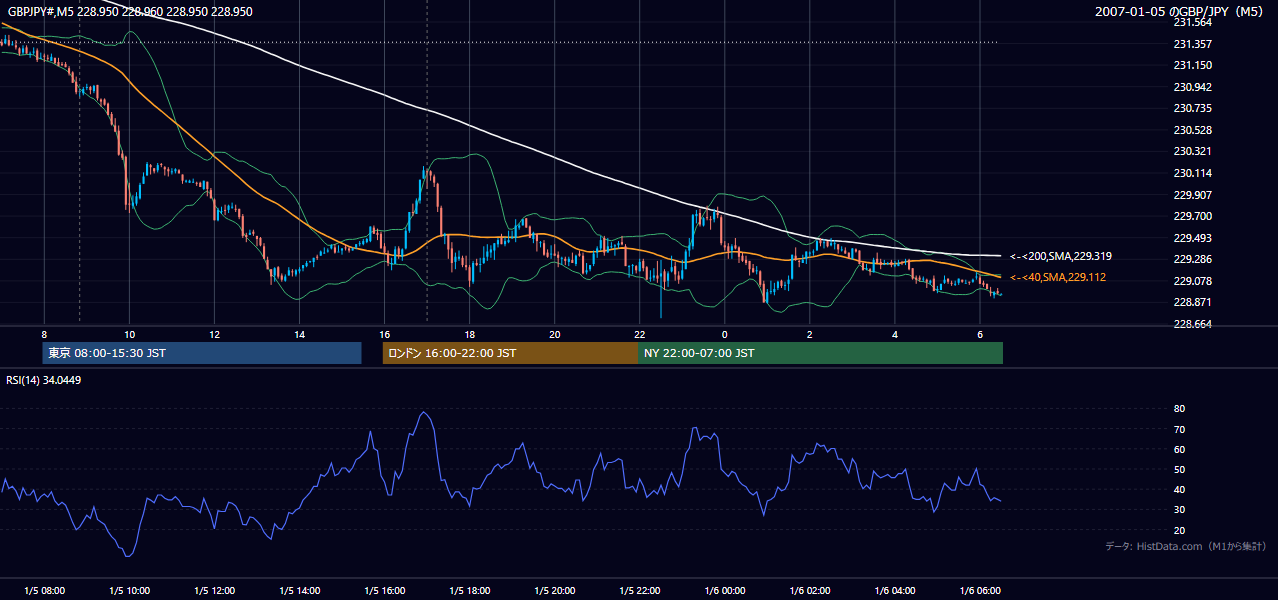Viewport: 1278px width, 600px height.
Task: Click price level 231.357 on the axis
Action: coord(1192,44)
